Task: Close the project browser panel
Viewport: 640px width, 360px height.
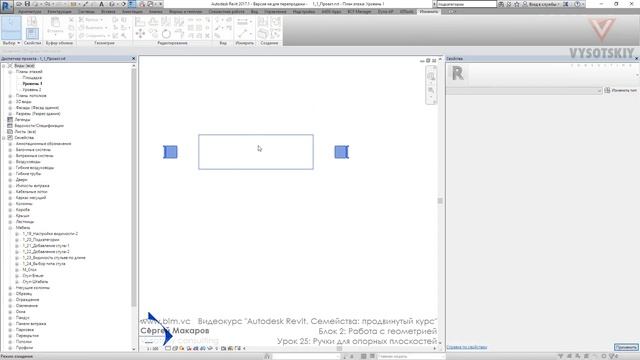Action: (x=133, y=59)
